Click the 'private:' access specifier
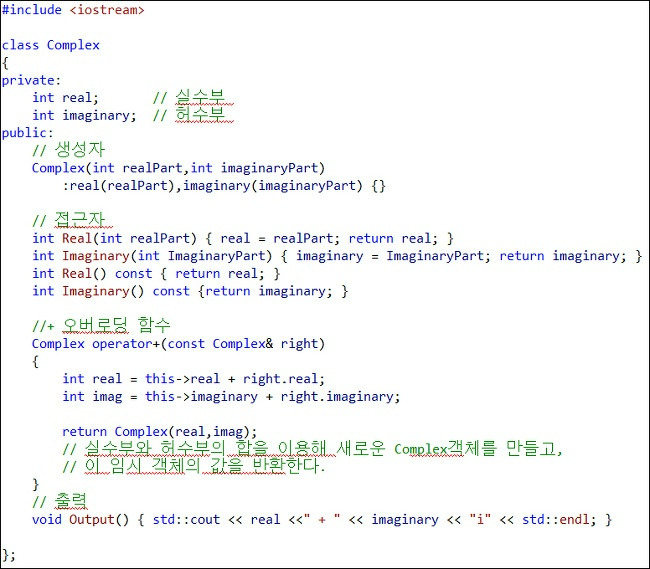The height and width of the screenshot is (569, 650). [31, 80]
